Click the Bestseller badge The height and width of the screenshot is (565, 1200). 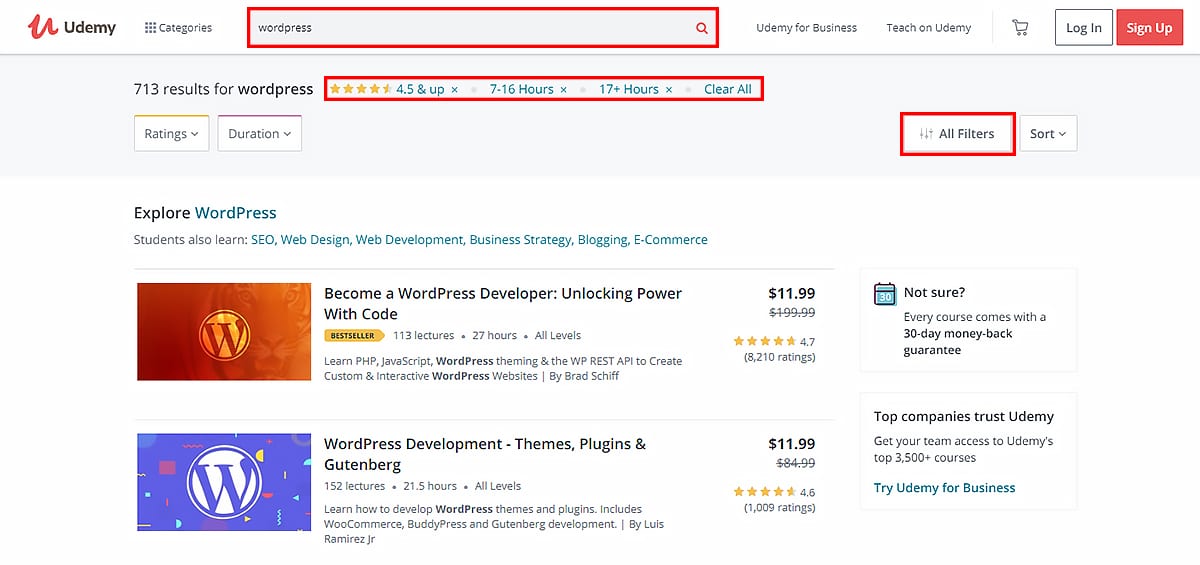[354, 336]
